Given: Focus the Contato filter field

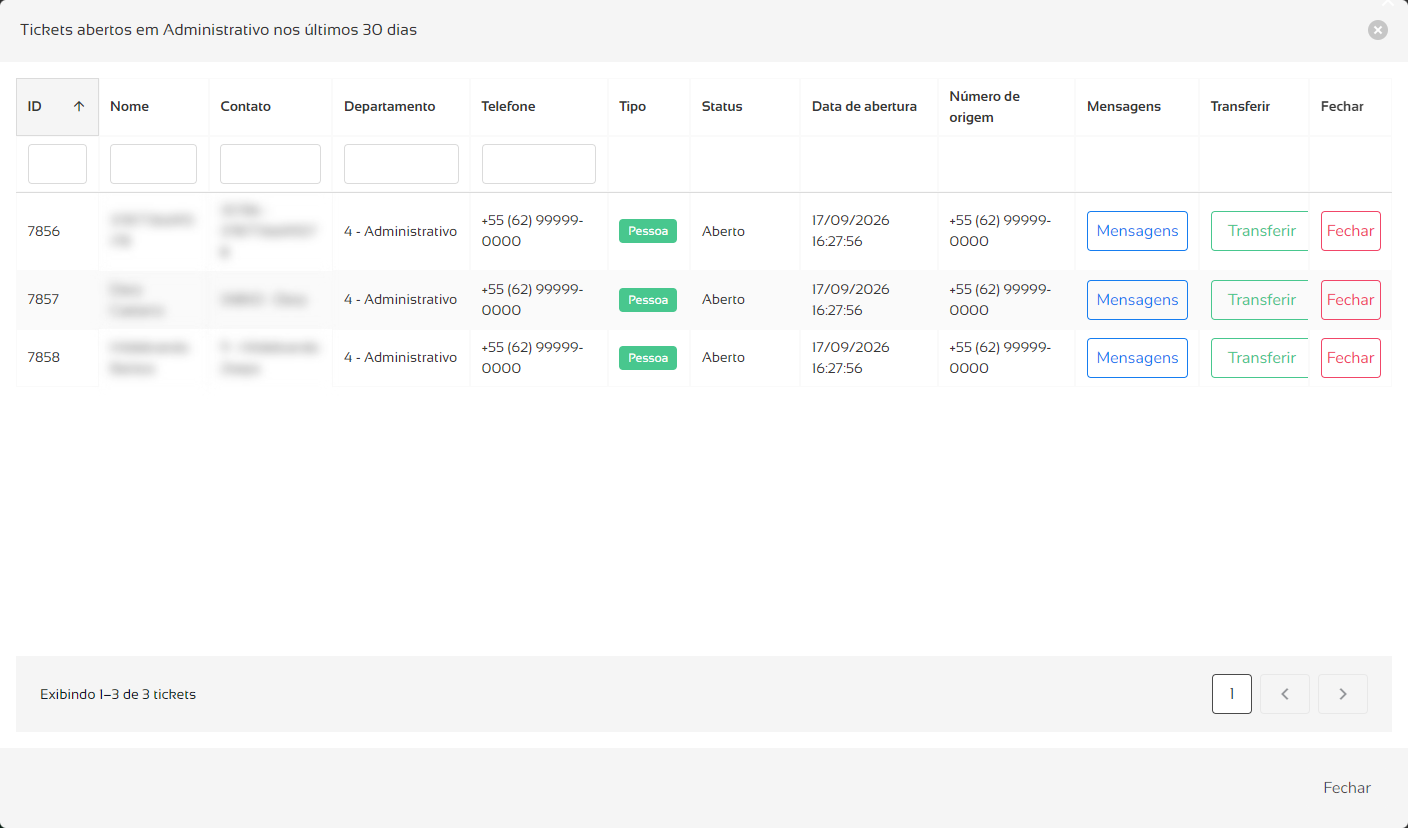Looking at the screenshot, I should 270,164.
